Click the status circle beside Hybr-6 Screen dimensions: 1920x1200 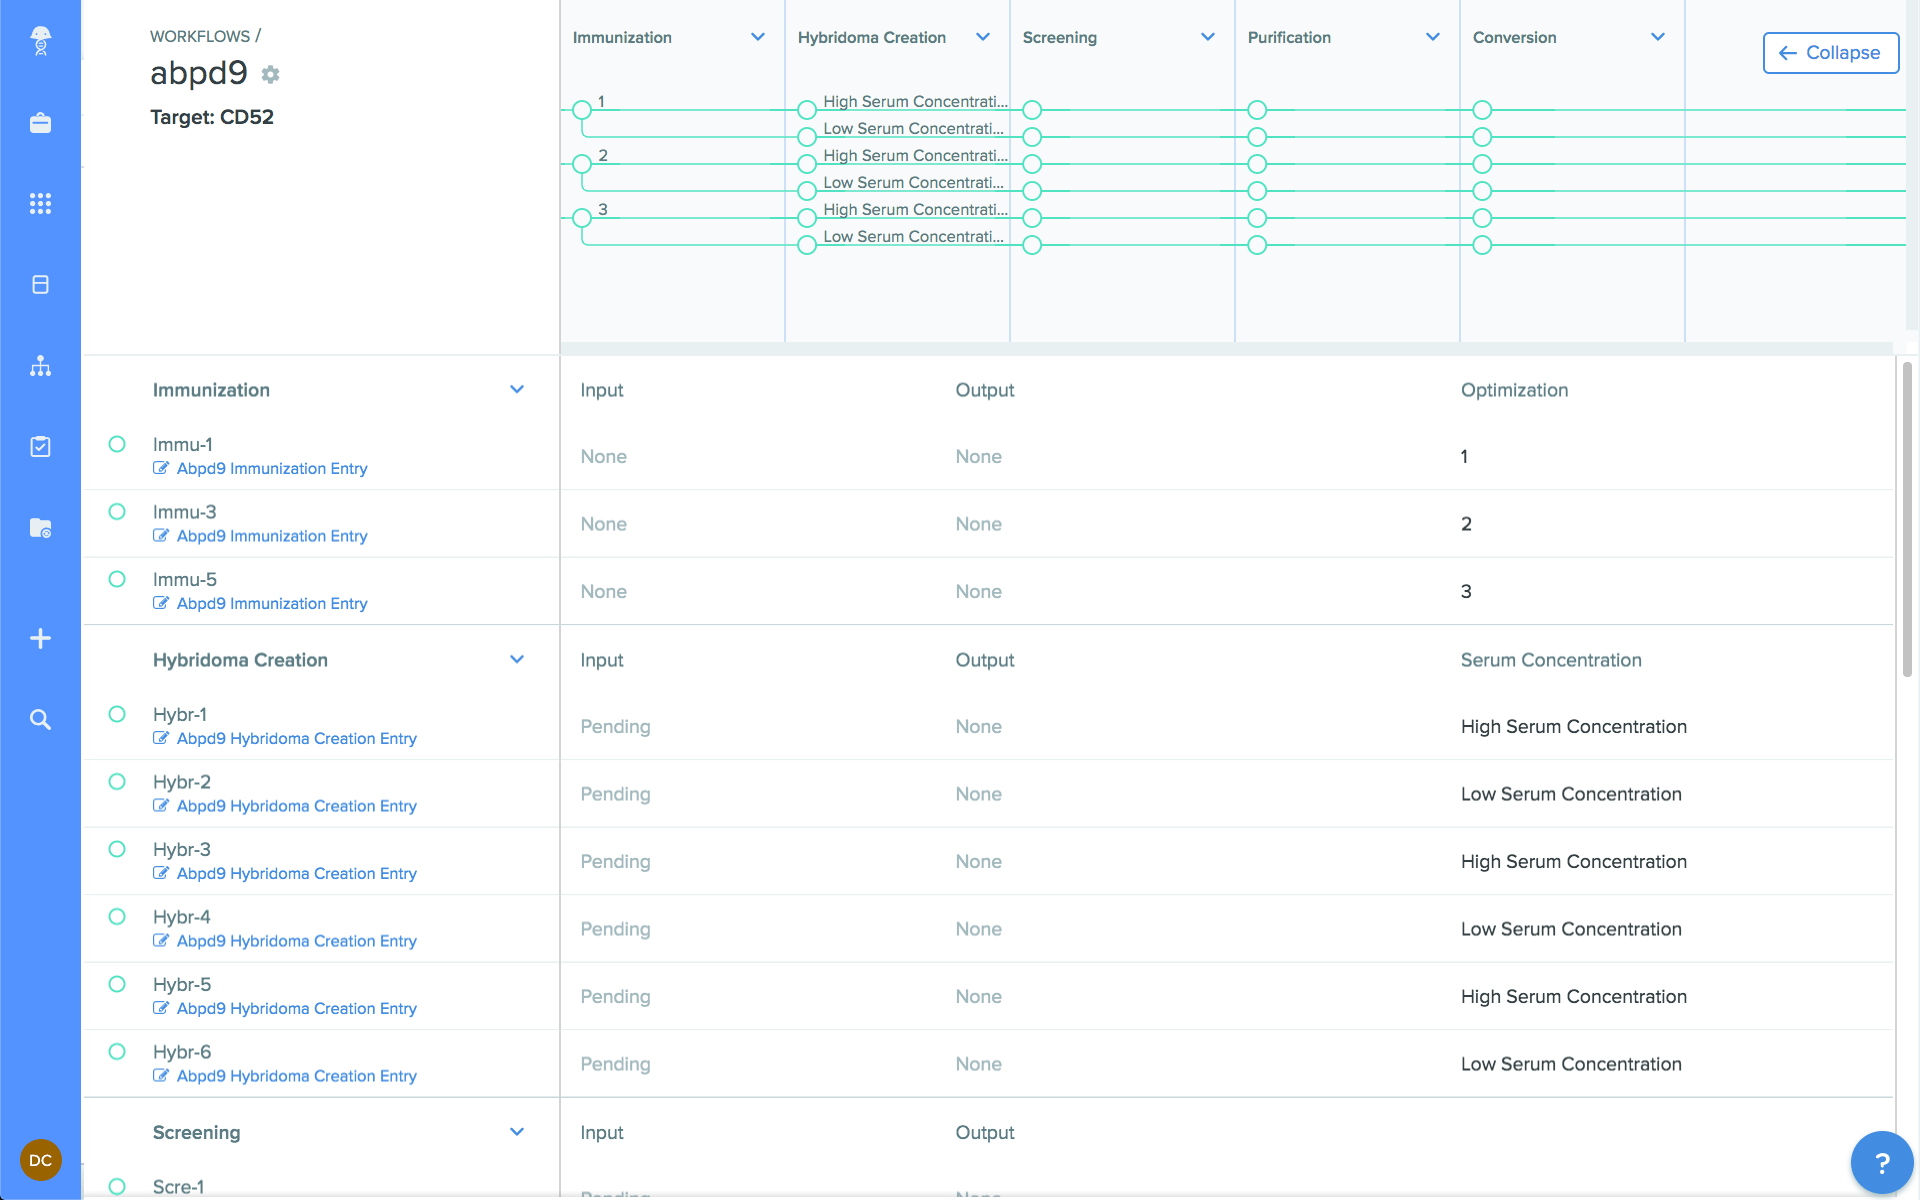117,1051
